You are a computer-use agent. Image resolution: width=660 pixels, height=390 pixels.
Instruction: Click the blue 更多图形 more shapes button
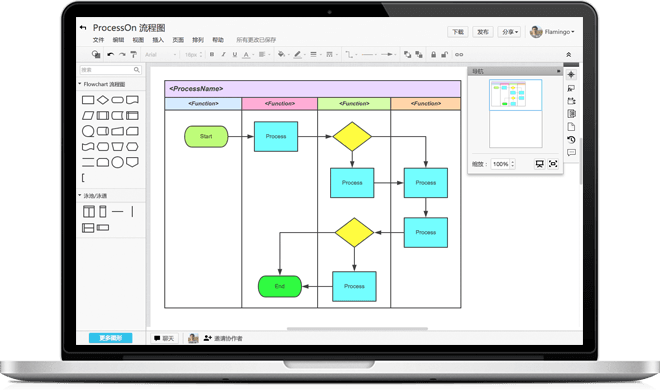coord(110,338)
